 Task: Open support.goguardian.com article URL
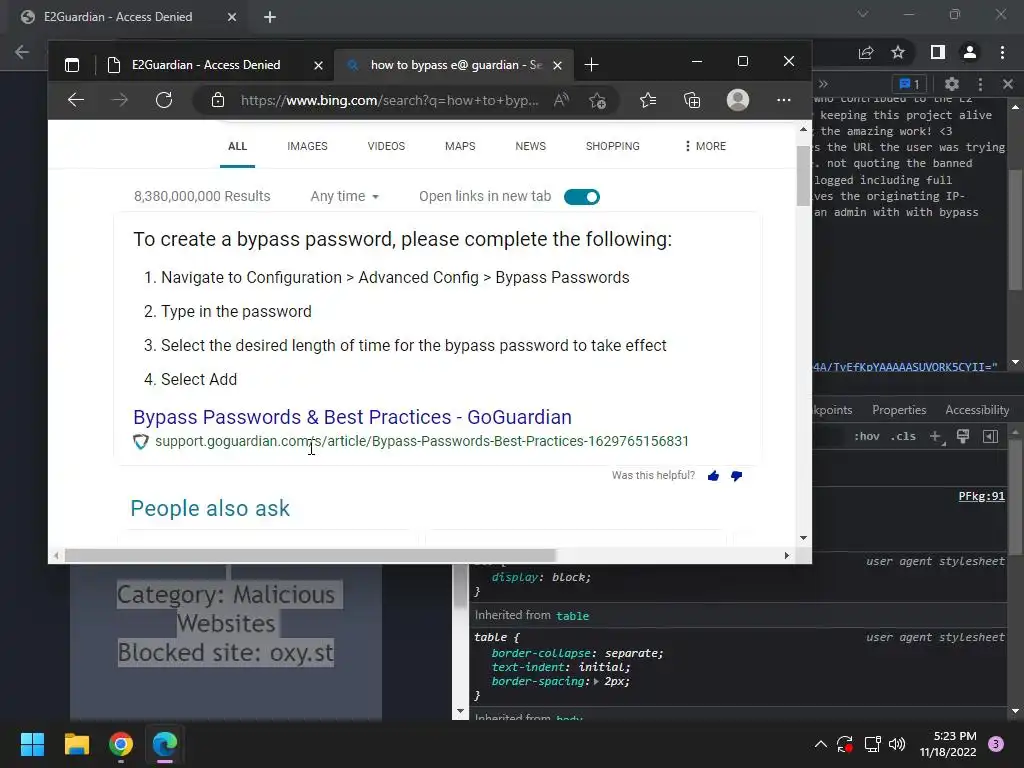coord(422,441)
